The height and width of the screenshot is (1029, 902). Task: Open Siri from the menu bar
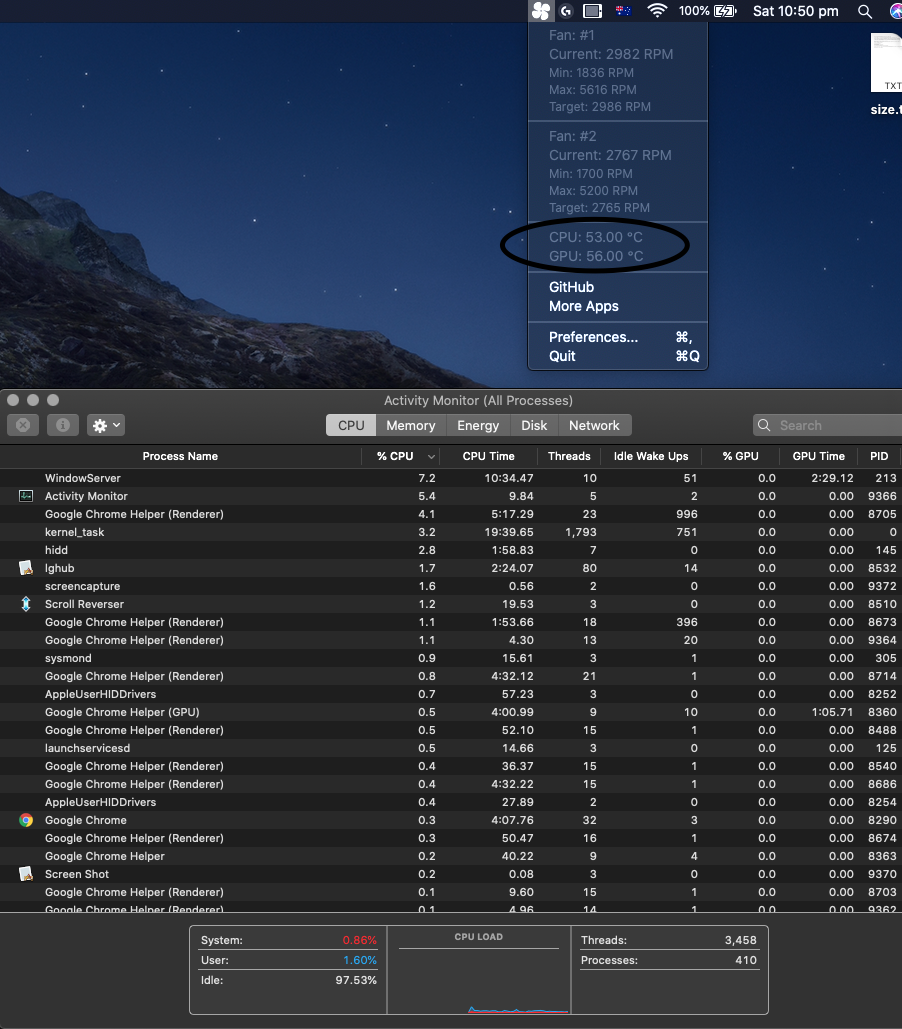895,11
